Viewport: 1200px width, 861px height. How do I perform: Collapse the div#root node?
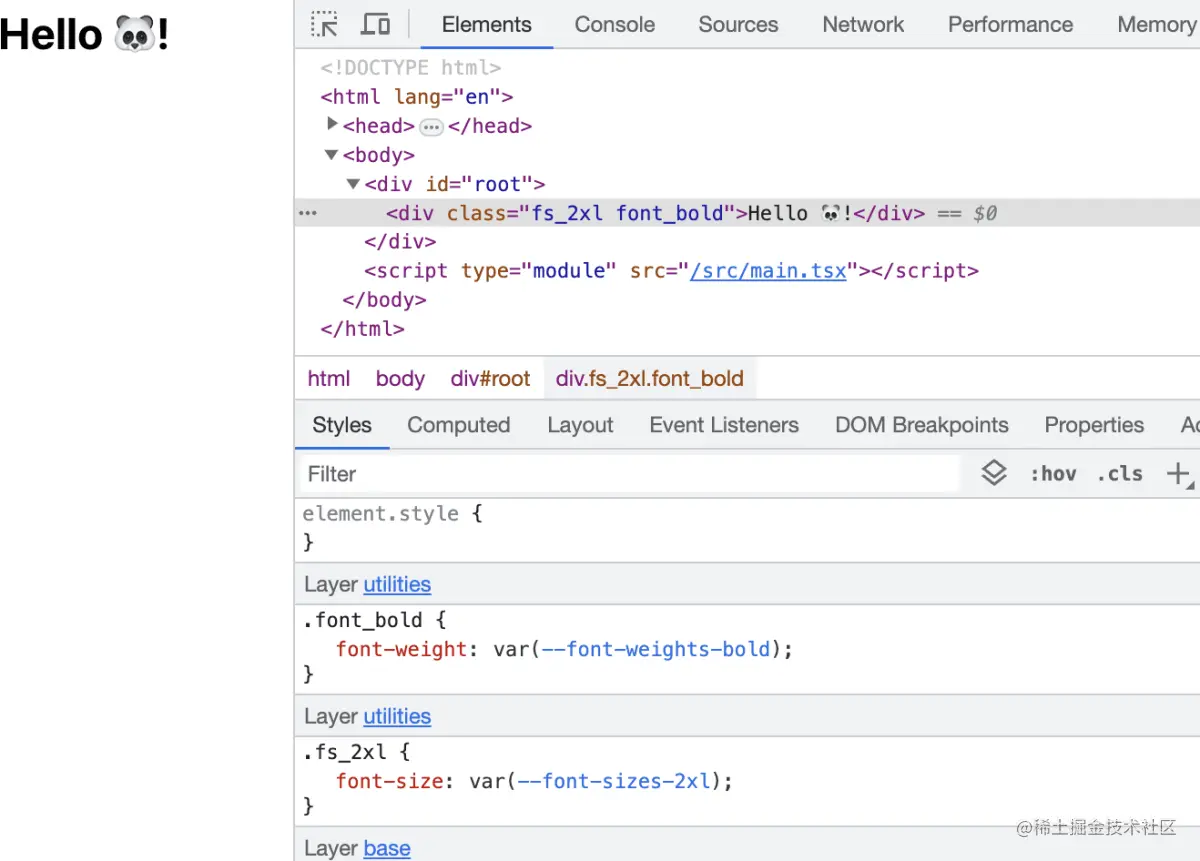(353, 183)
